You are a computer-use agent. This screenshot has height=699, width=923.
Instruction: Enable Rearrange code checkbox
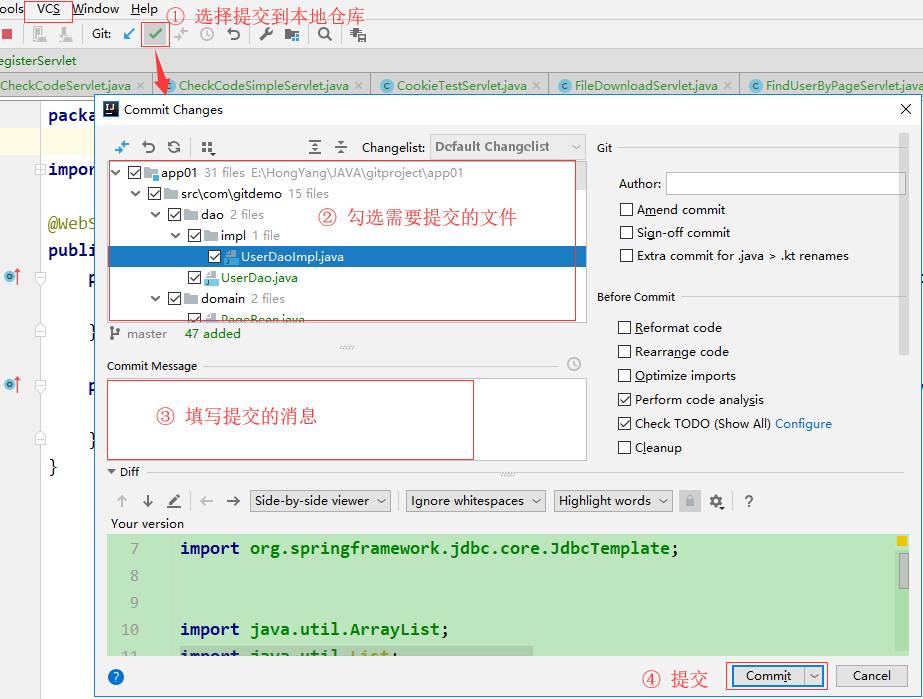[625, 352]
